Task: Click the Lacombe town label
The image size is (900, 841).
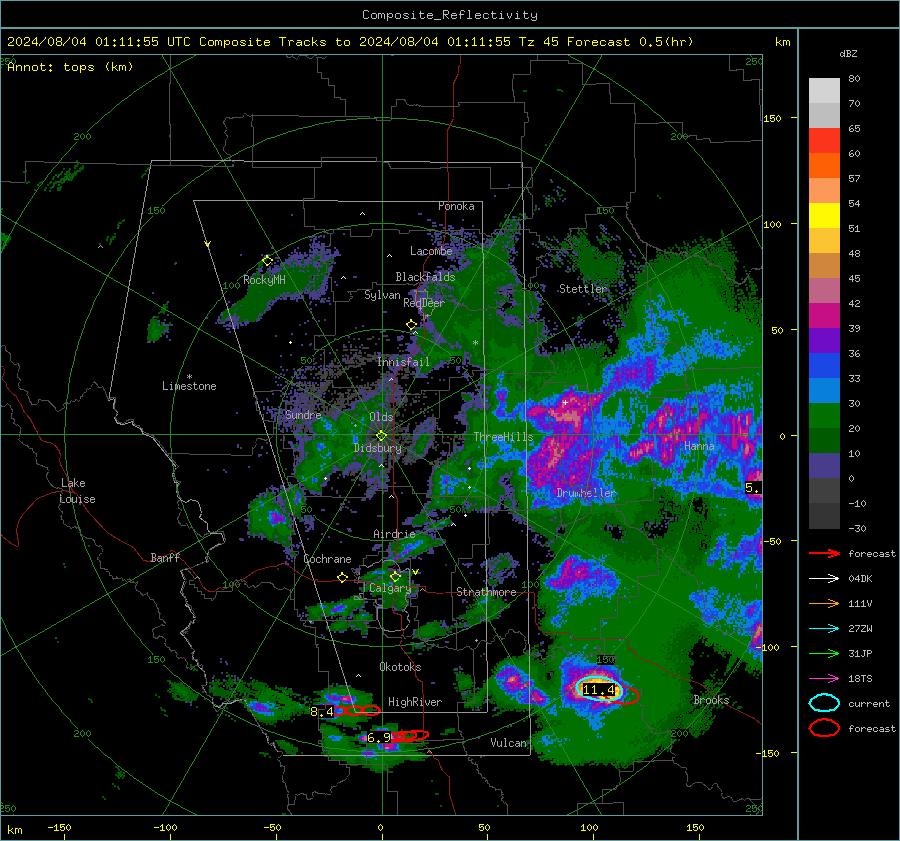Action: (431, 251)
